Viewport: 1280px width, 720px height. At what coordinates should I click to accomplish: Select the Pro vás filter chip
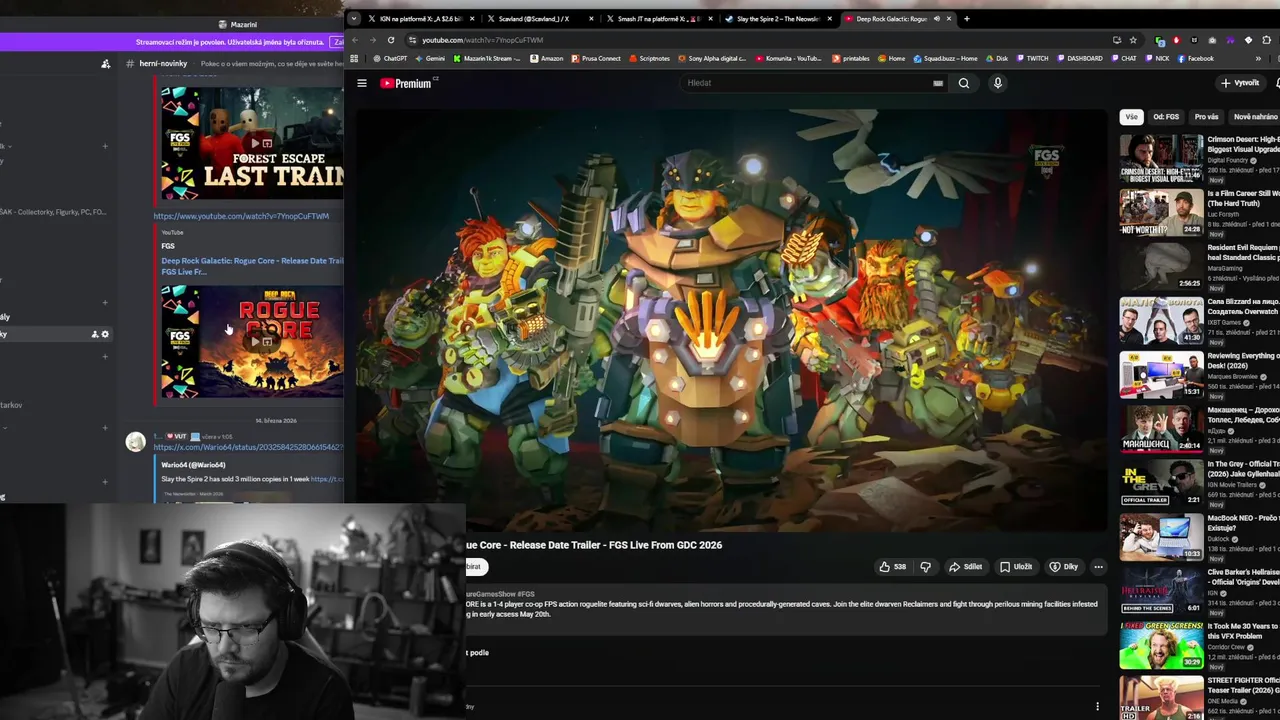[1207, 117]
